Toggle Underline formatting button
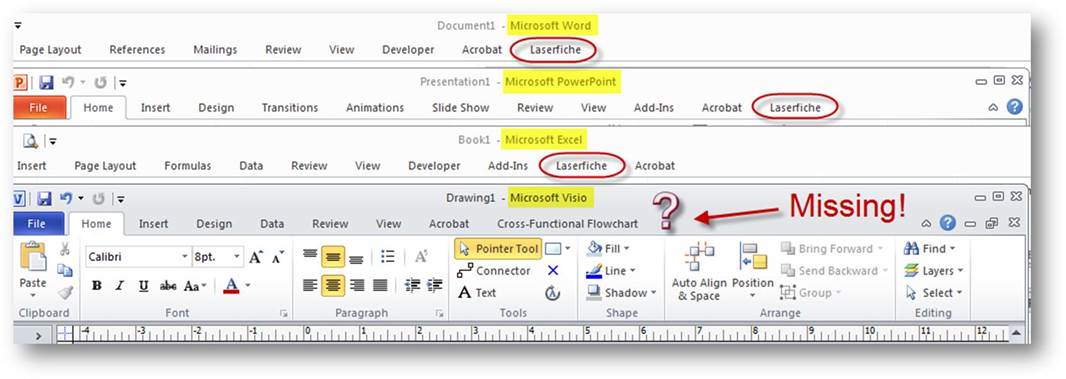1066x379 pixels. [143, 286]
